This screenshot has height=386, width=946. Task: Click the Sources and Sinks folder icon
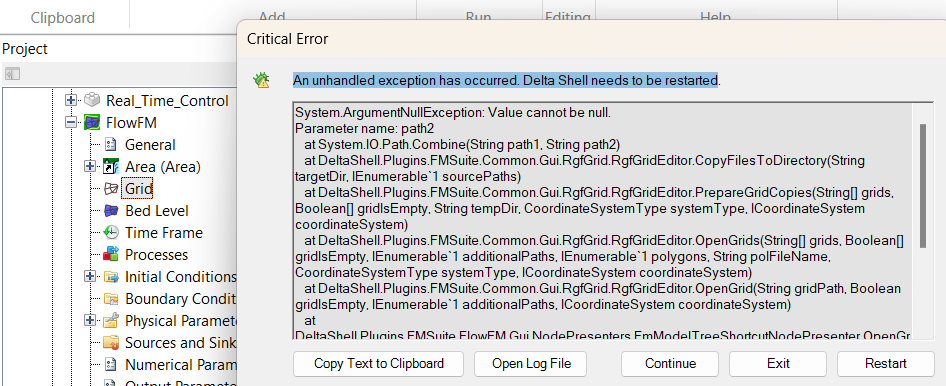(x=110, y=343)
